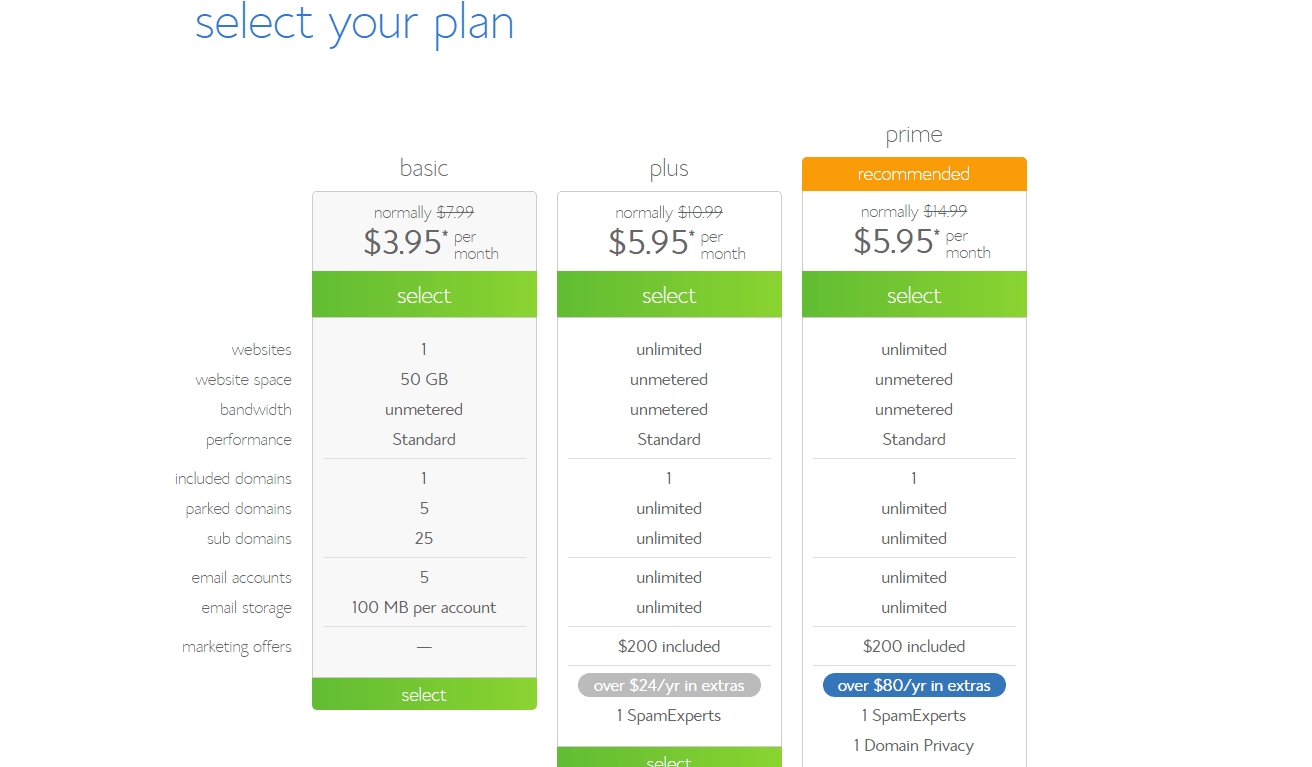
Task: Click the bottom select button under plus
Action: pyautogui.click(x=668, y=760)
